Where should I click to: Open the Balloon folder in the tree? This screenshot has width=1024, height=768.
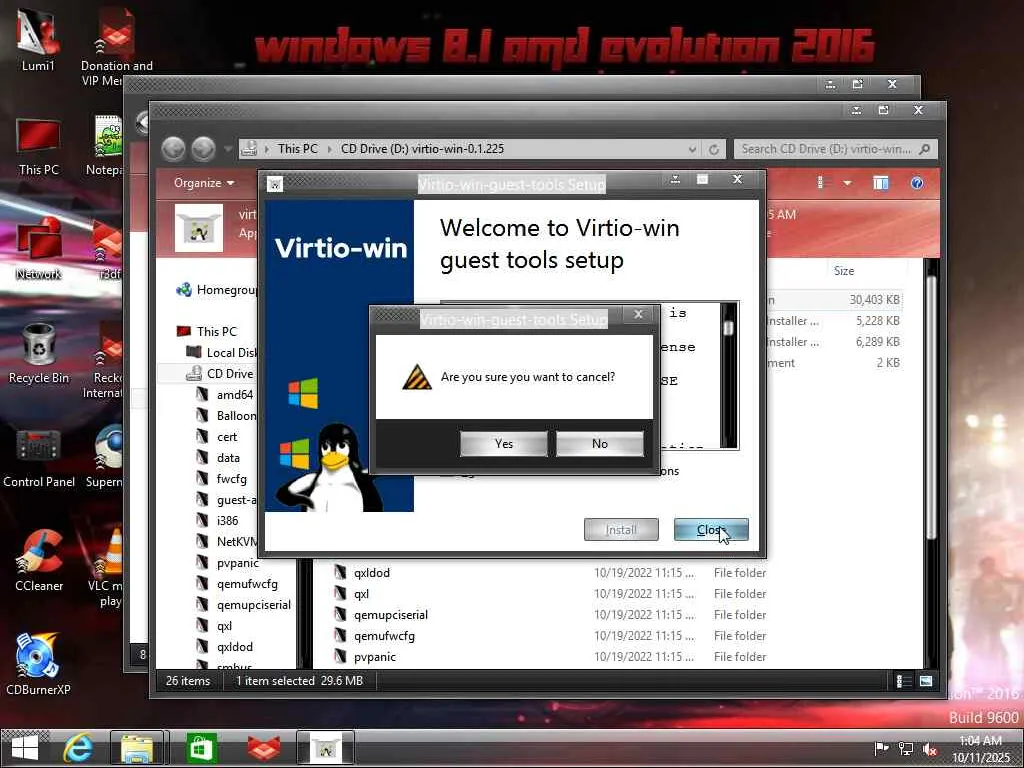click(227, 415)
